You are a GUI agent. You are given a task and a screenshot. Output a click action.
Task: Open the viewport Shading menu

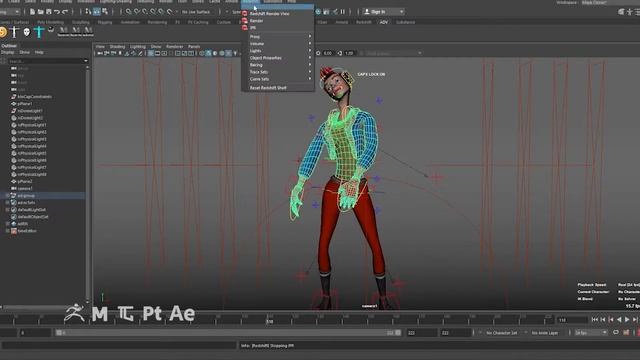pyautogui.click(x=117, y=47)
